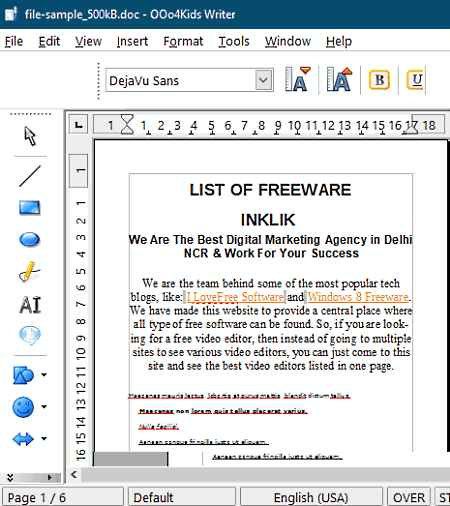The width and height of the screenshot is (450, 506).
Task: Select the Rectangle drawing tool
Action: pos(30,208)
